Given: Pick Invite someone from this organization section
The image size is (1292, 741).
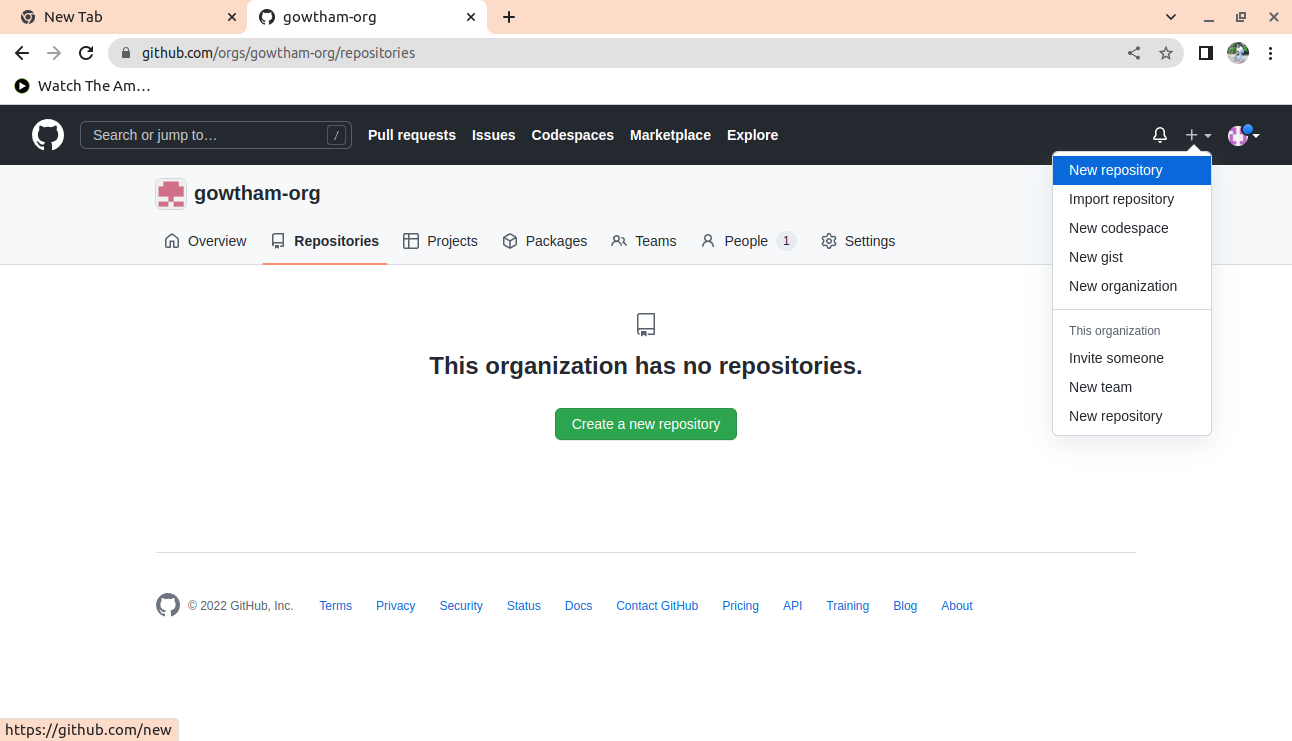Looking at the screenshot, I should 1116,358.
